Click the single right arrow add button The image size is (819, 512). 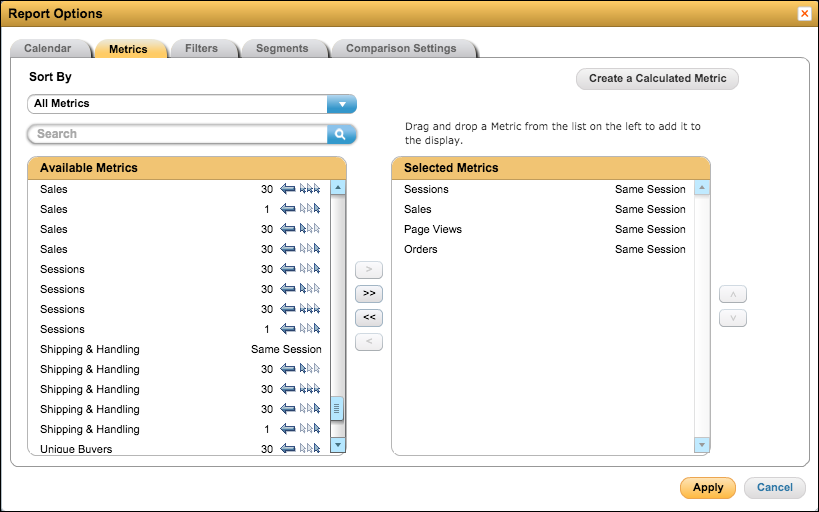click(369, 270)
